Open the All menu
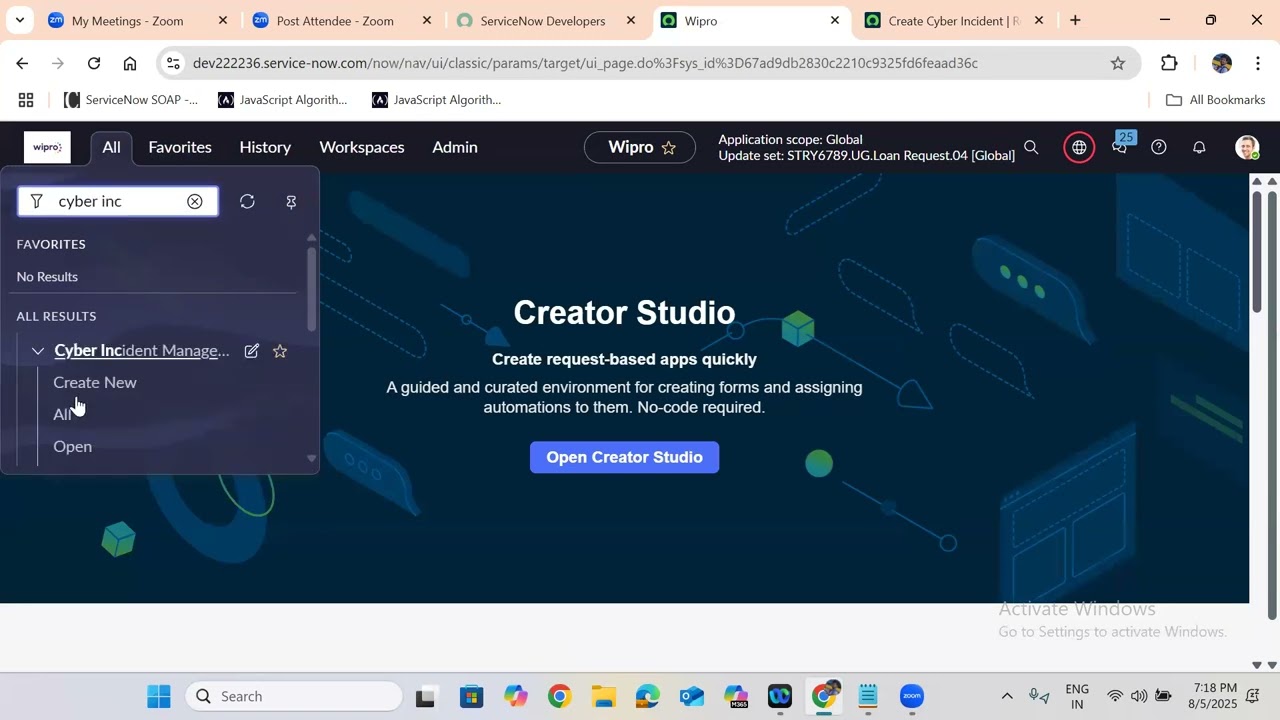 (111, 147)
